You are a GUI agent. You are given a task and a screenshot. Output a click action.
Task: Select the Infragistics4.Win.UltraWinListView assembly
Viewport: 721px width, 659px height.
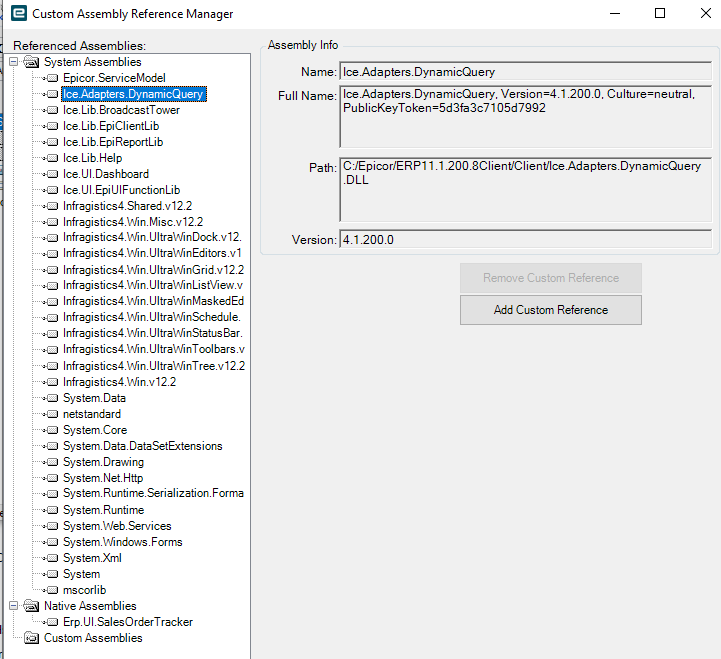pyautogui.click(x=153, y=285)
